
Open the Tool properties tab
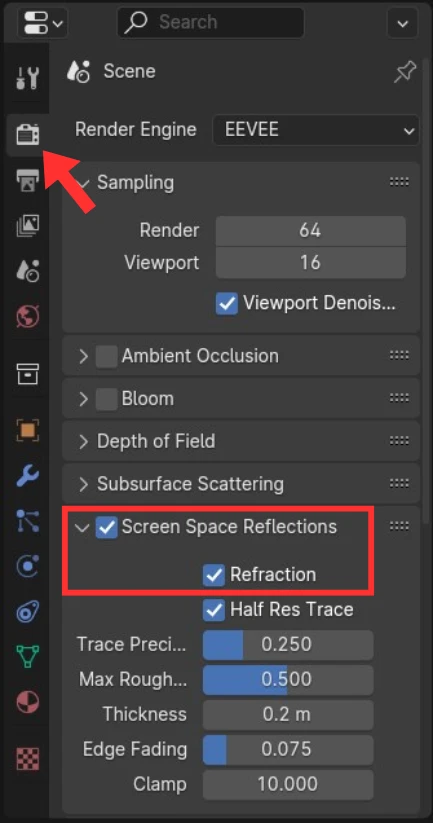pos(27,77)
